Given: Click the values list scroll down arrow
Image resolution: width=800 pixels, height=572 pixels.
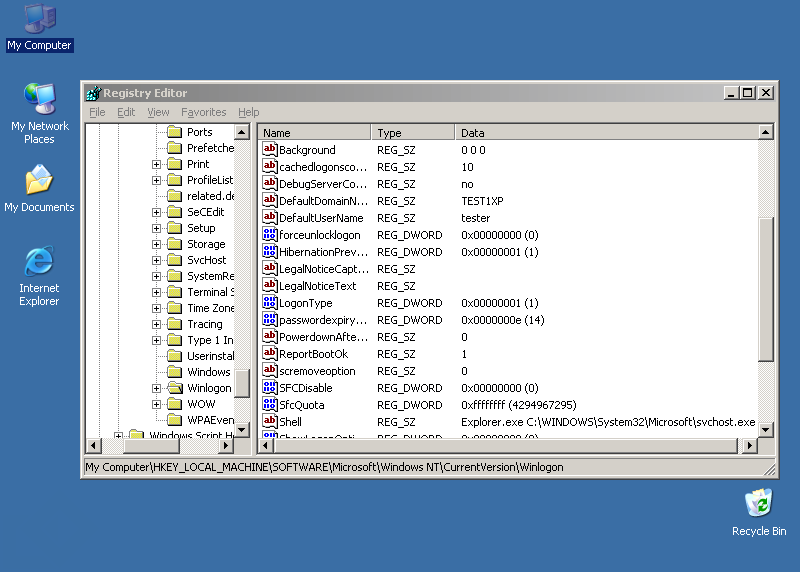Looking at the screenshot, I should click(766, 430).
